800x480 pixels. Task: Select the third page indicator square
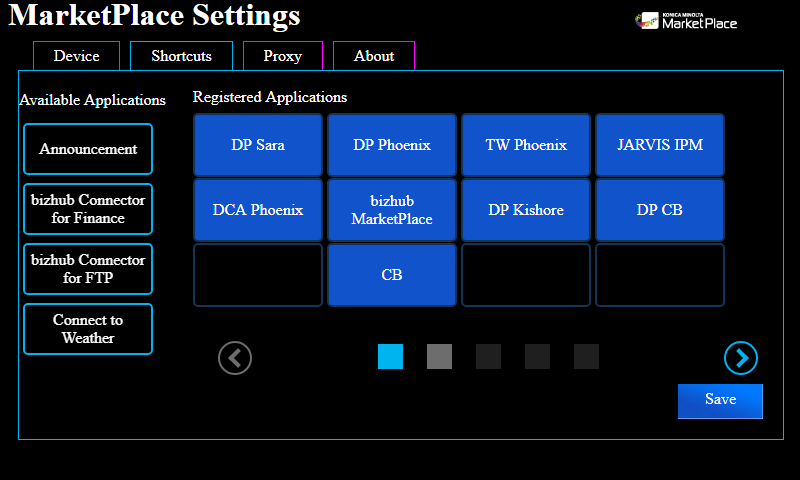488,357
